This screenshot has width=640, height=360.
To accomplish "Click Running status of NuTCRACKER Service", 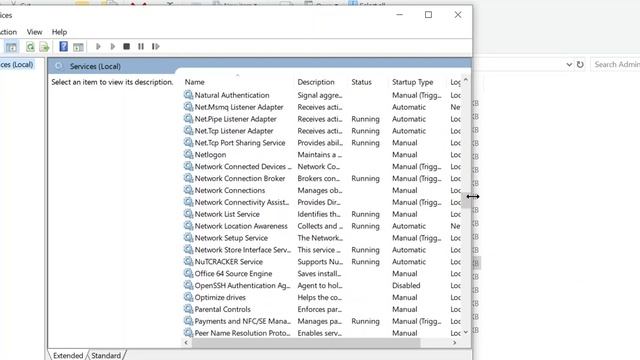I will (x=365, y=262).
